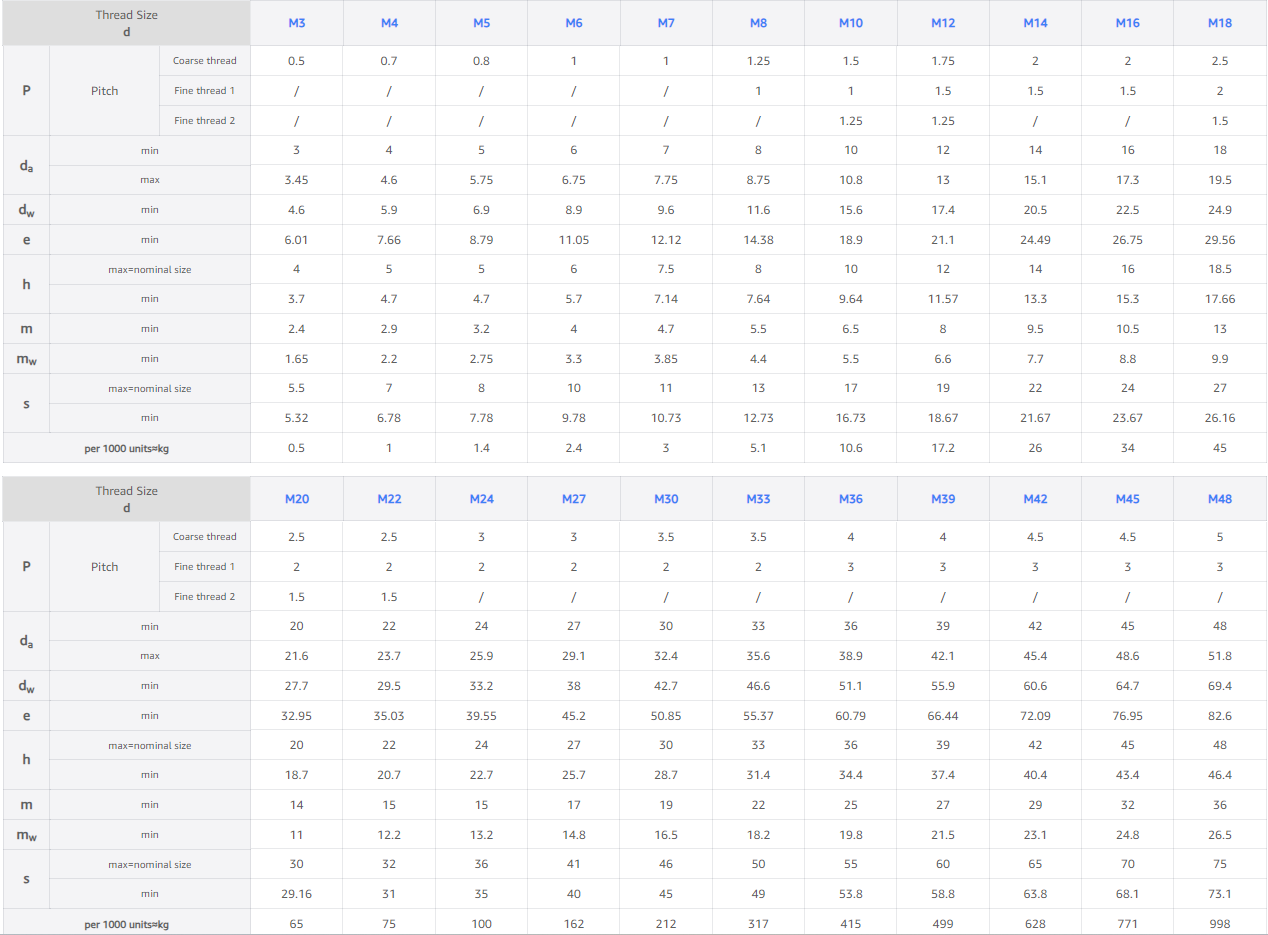This screenshot has width=1268, height=935.
Task: Select the M30 header link
Action: click(666, 499)
